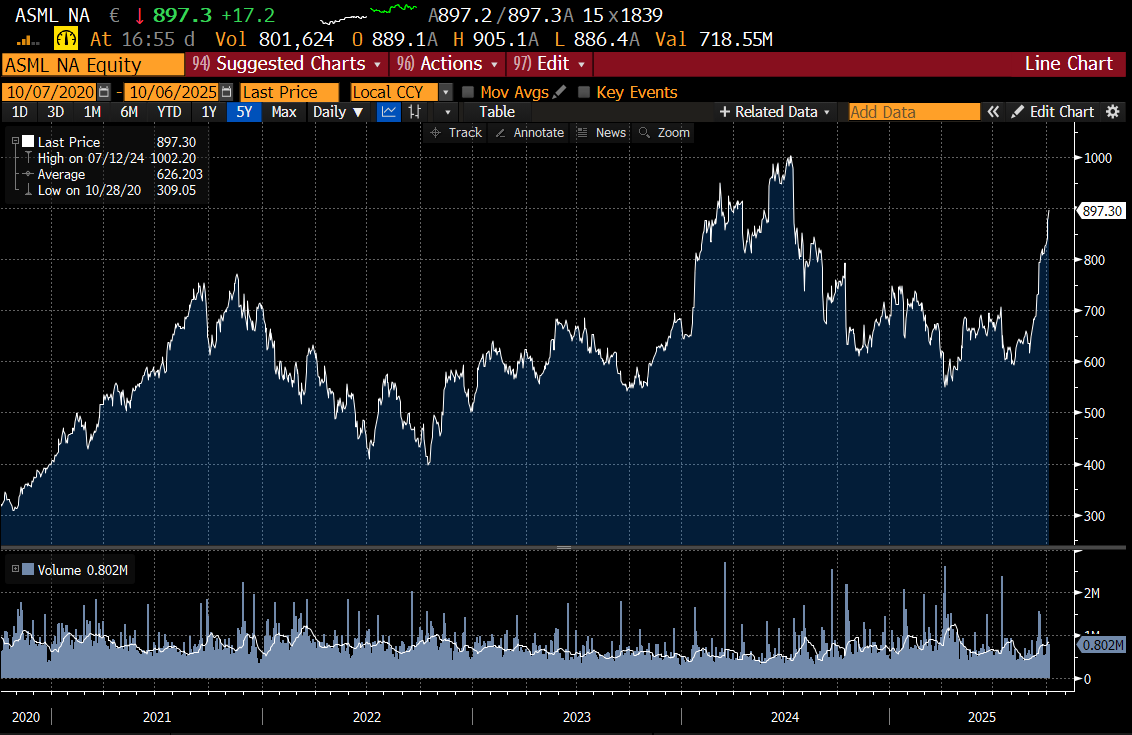Click the start date field 10/07/2020
Viewport: 1132px width, 735px height.
(x=51, y=92)
